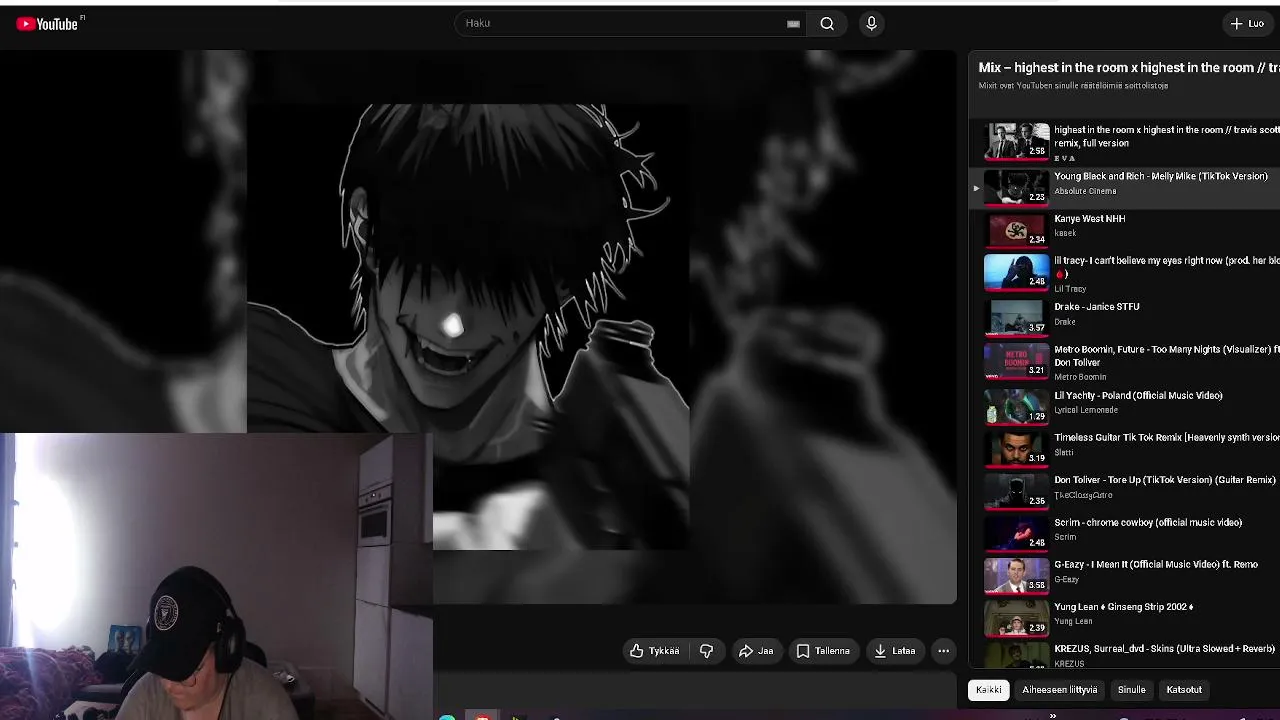The width and height of the screenshot is (1280, 720).
Task: Start voice search with the microphone
Action: (871, 24)
